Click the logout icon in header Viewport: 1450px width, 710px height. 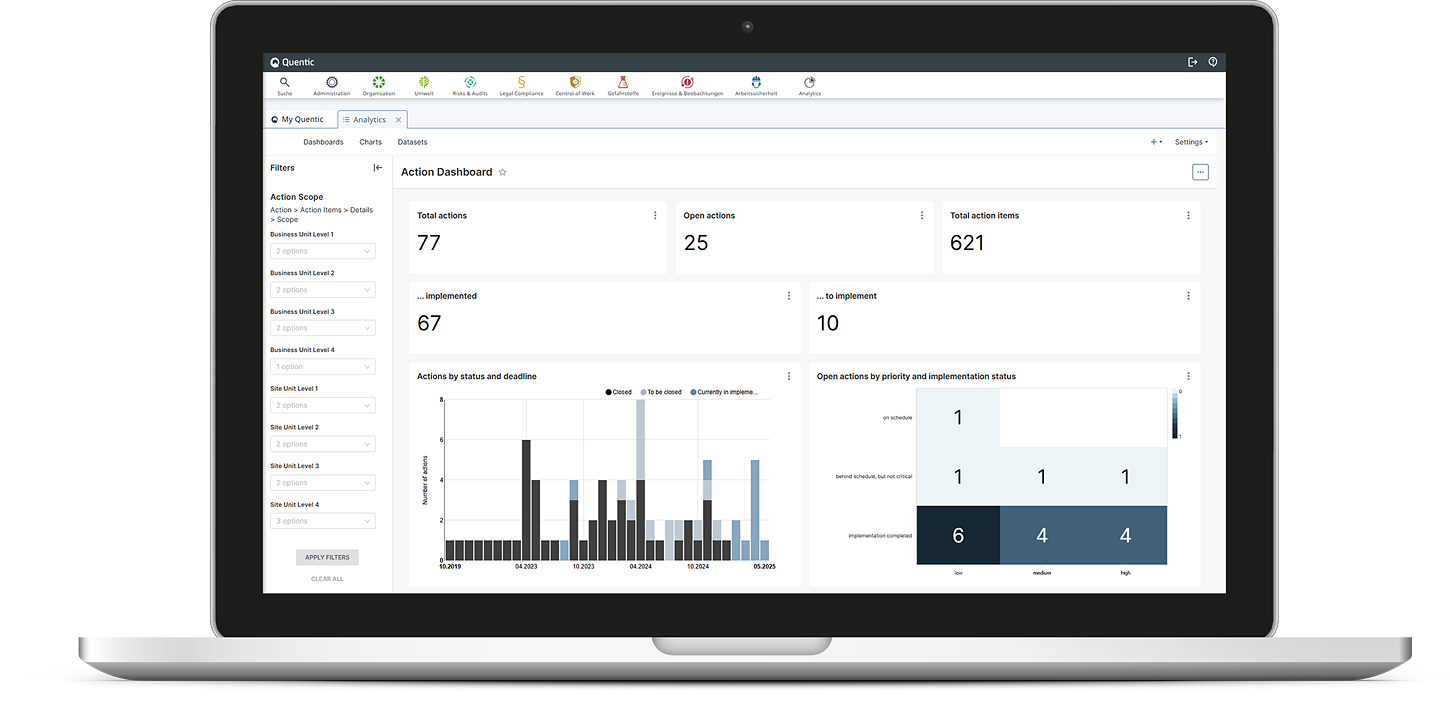(x=1192, y=62)
